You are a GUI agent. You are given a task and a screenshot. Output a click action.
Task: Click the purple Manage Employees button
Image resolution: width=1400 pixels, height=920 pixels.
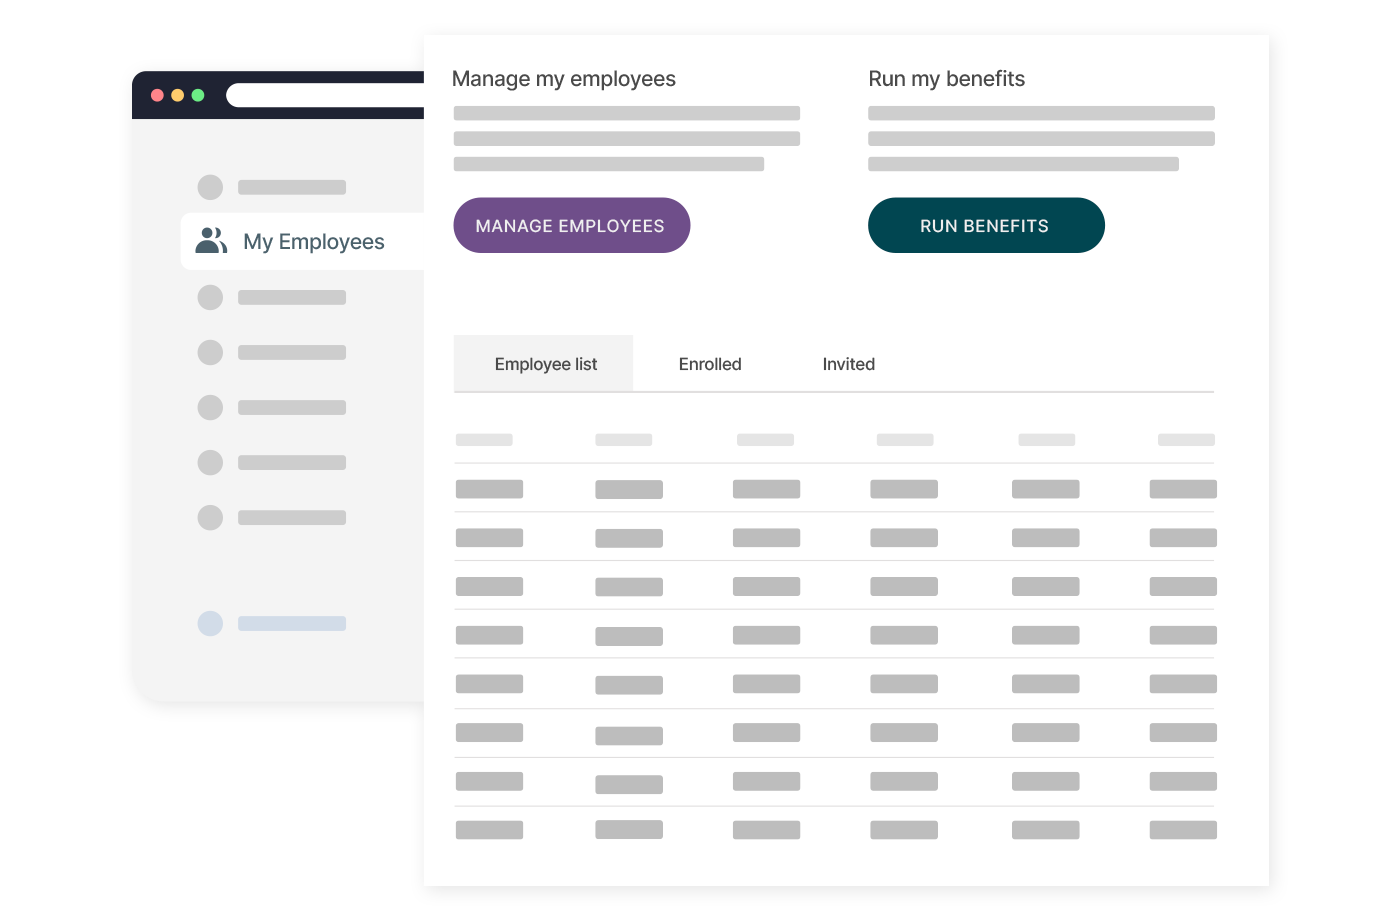[571, 226]
